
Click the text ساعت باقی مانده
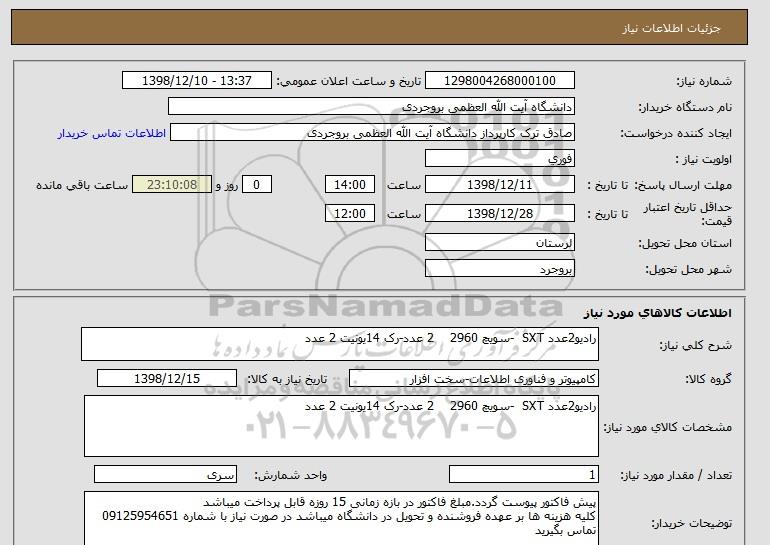coord(82,185)
